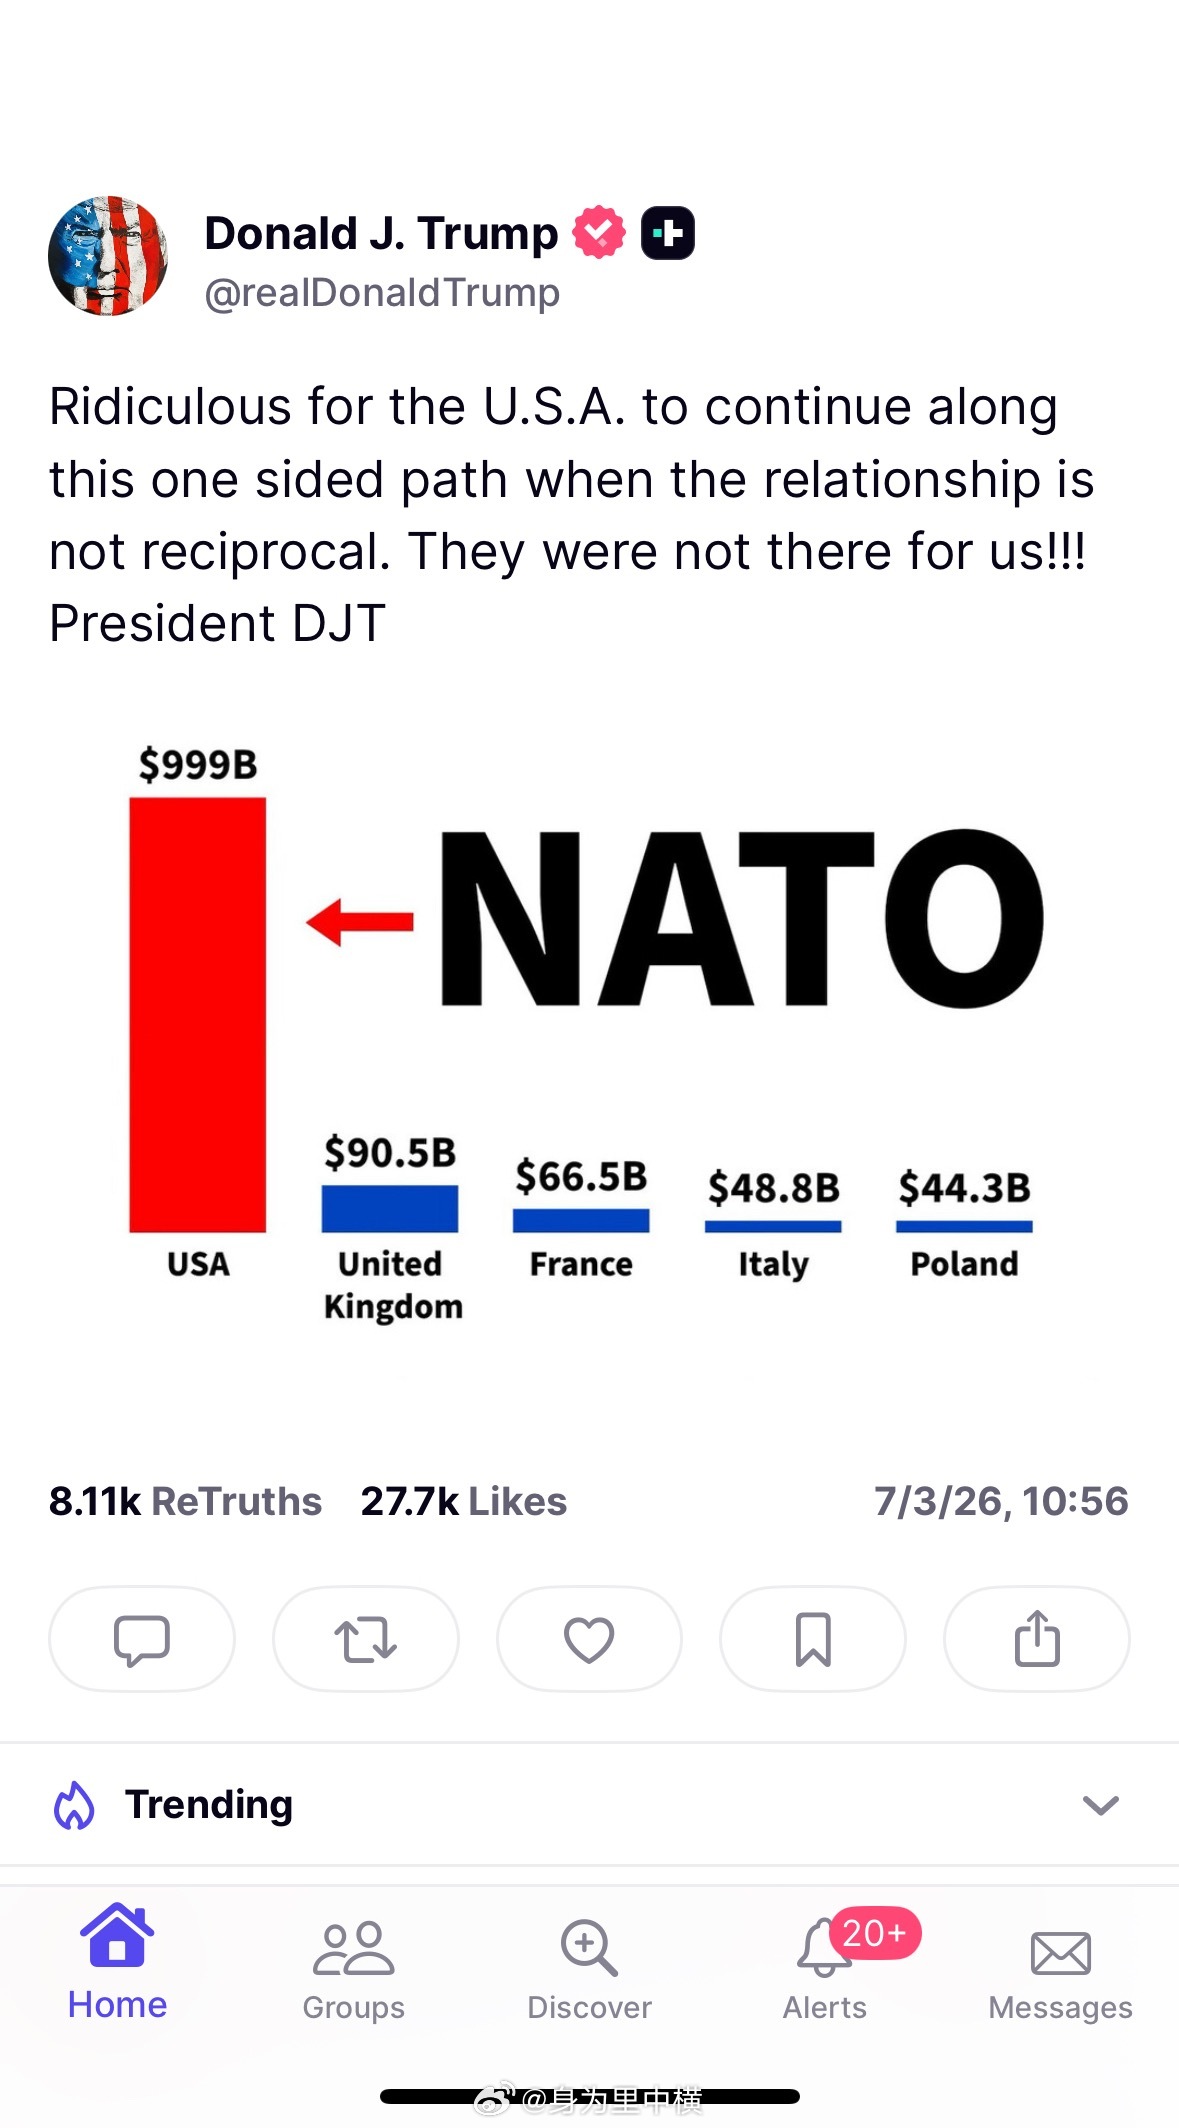View the 8.11k ReTruths list
This screenshot has width=1179, height=2128.
tap(185, 1501)
